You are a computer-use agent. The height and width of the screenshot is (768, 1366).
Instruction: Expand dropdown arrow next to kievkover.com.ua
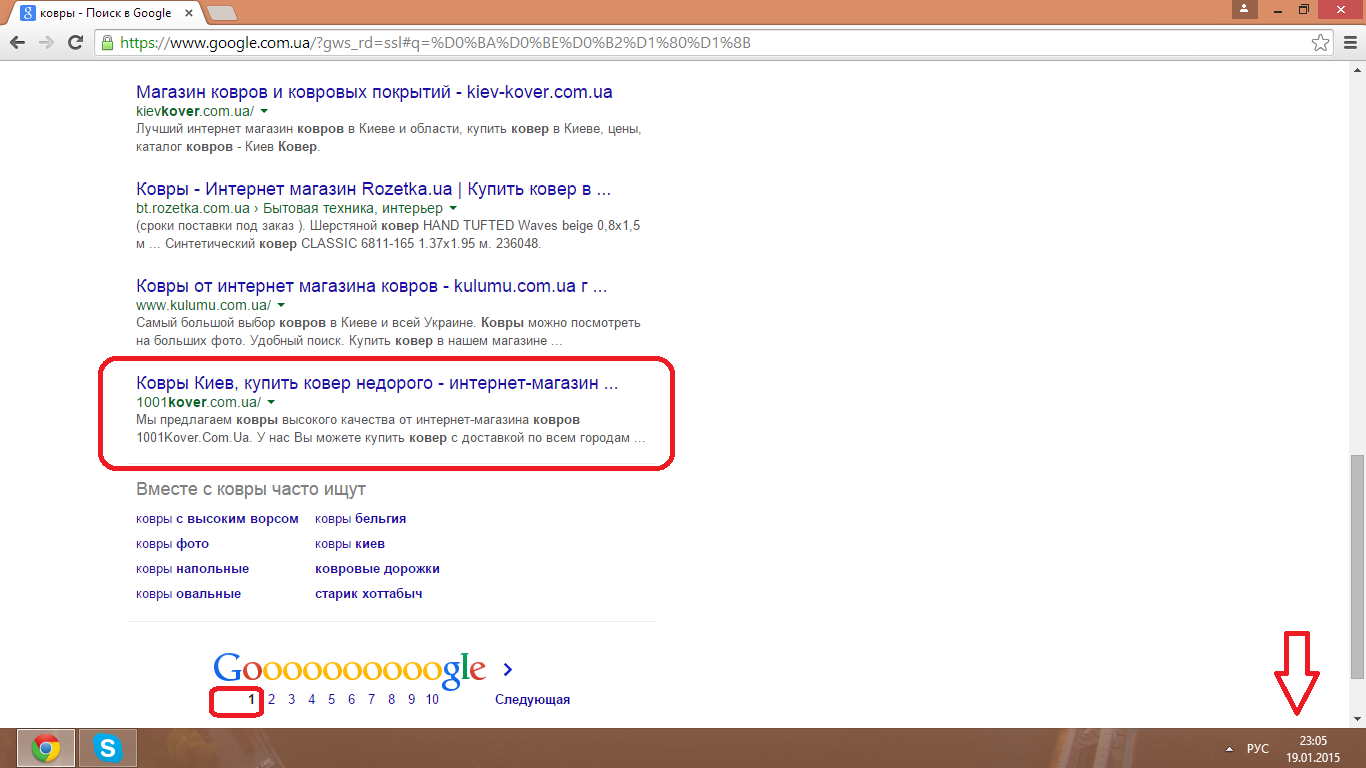pyautogui.click(x=264, y=111)
